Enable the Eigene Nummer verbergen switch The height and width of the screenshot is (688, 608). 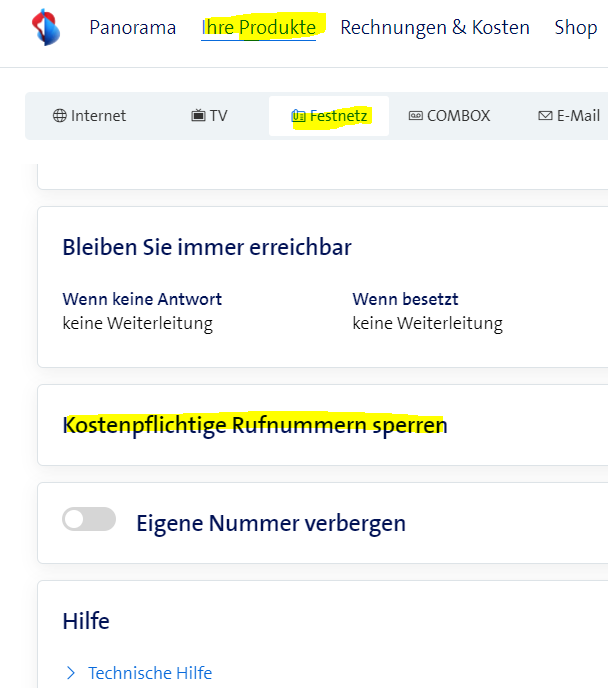[89, 519]
